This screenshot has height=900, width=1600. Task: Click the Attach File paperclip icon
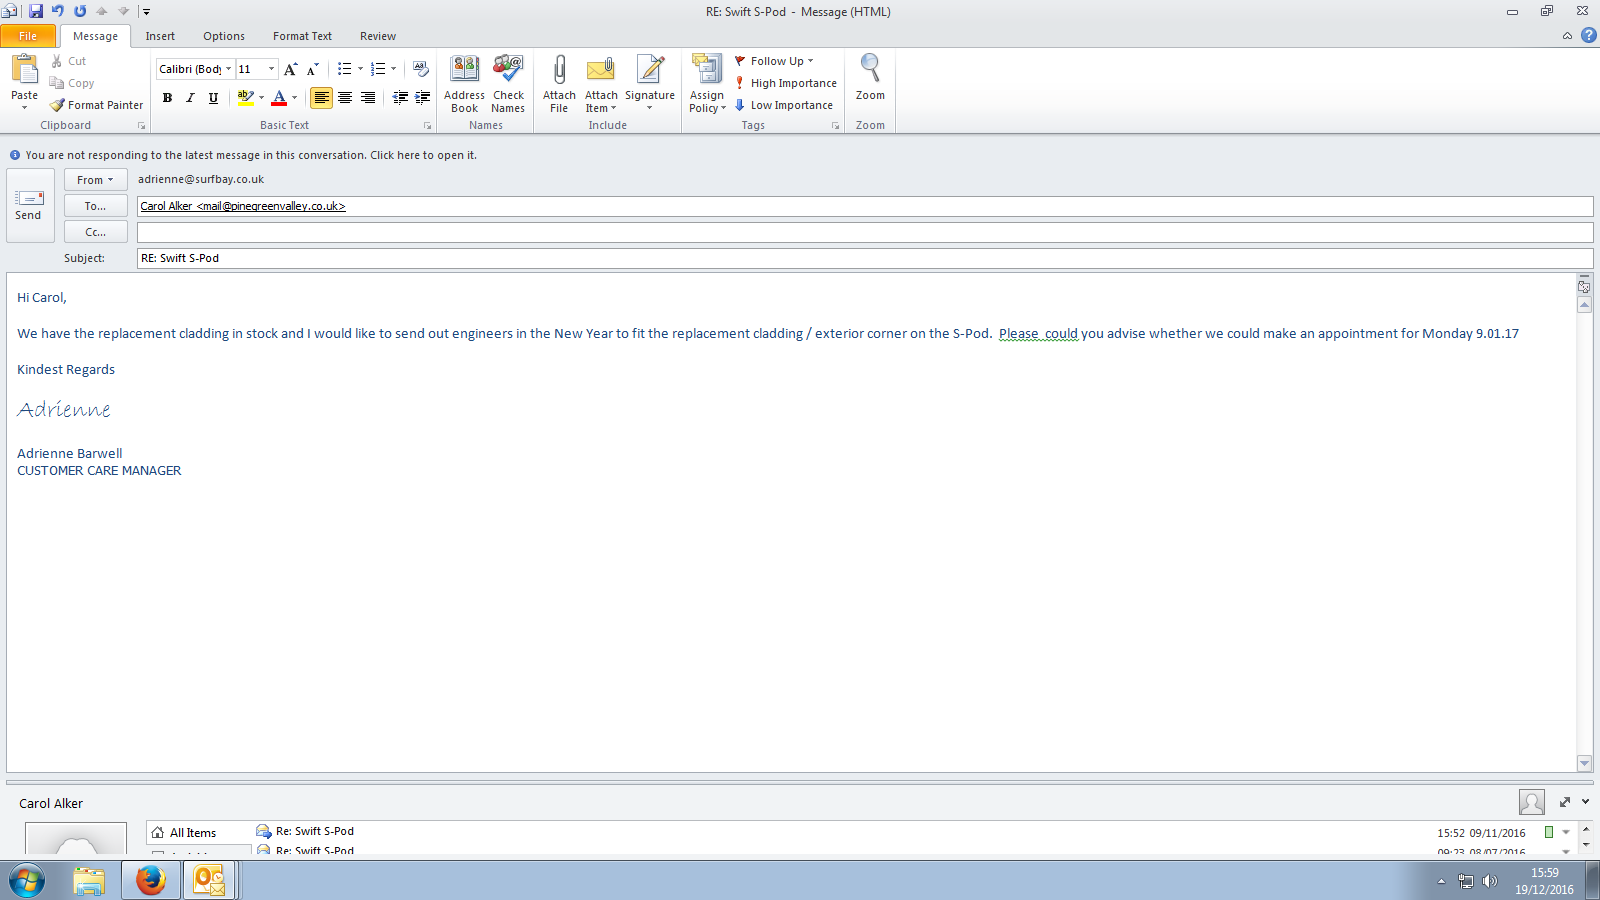pos(559,70)
